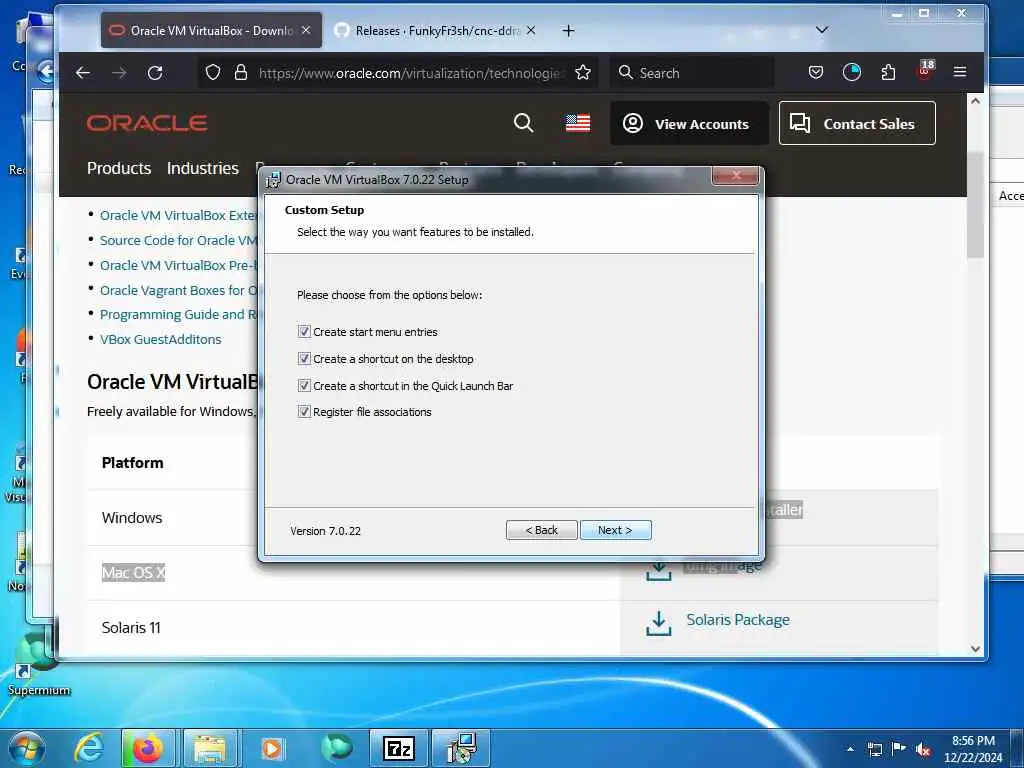
Task: Show site security padlock info
Action: (240, 72)
